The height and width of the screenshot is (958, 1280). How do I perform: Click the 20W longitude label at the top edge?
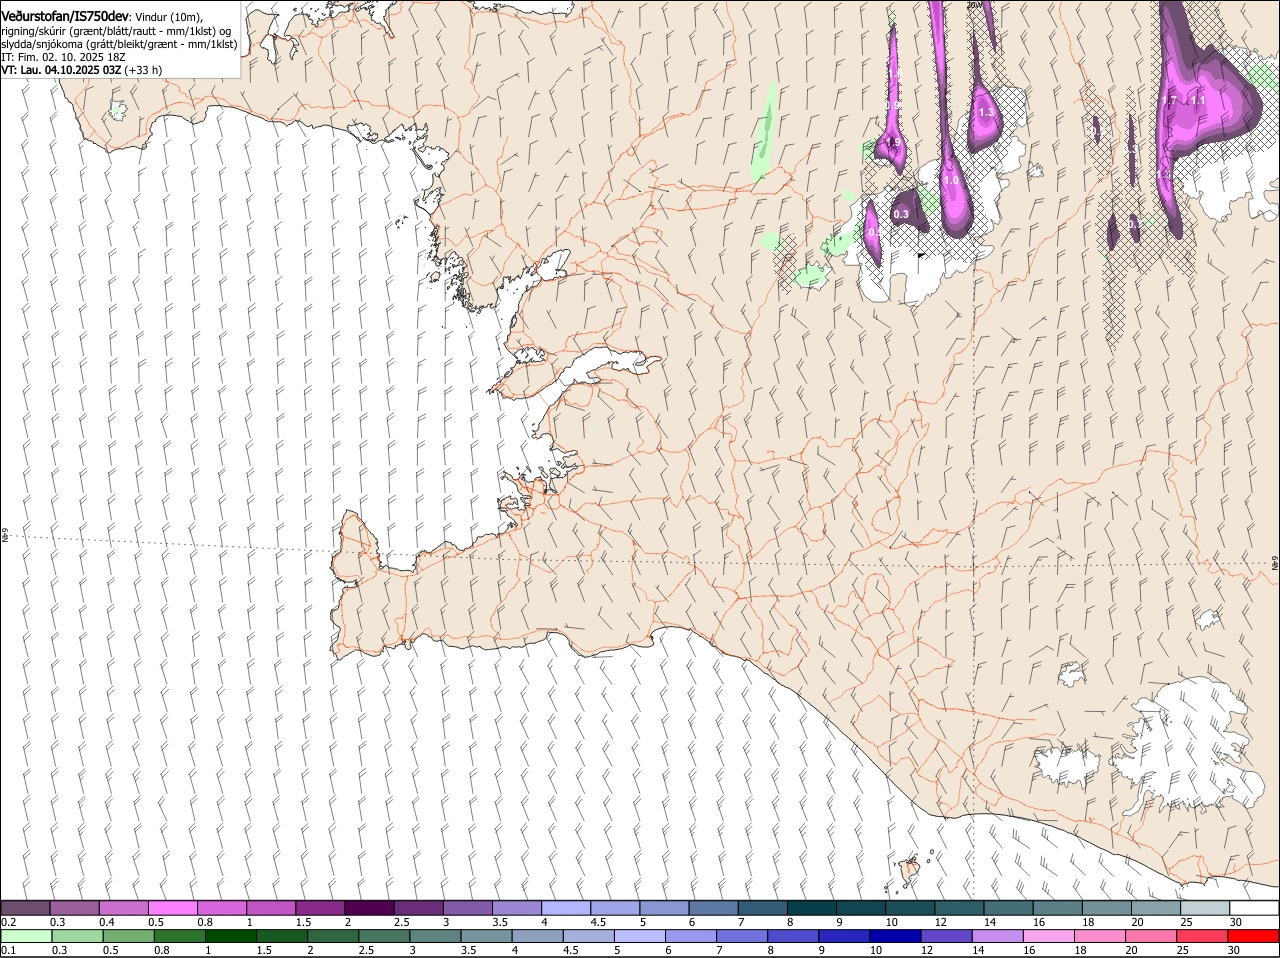coord(975,5)
